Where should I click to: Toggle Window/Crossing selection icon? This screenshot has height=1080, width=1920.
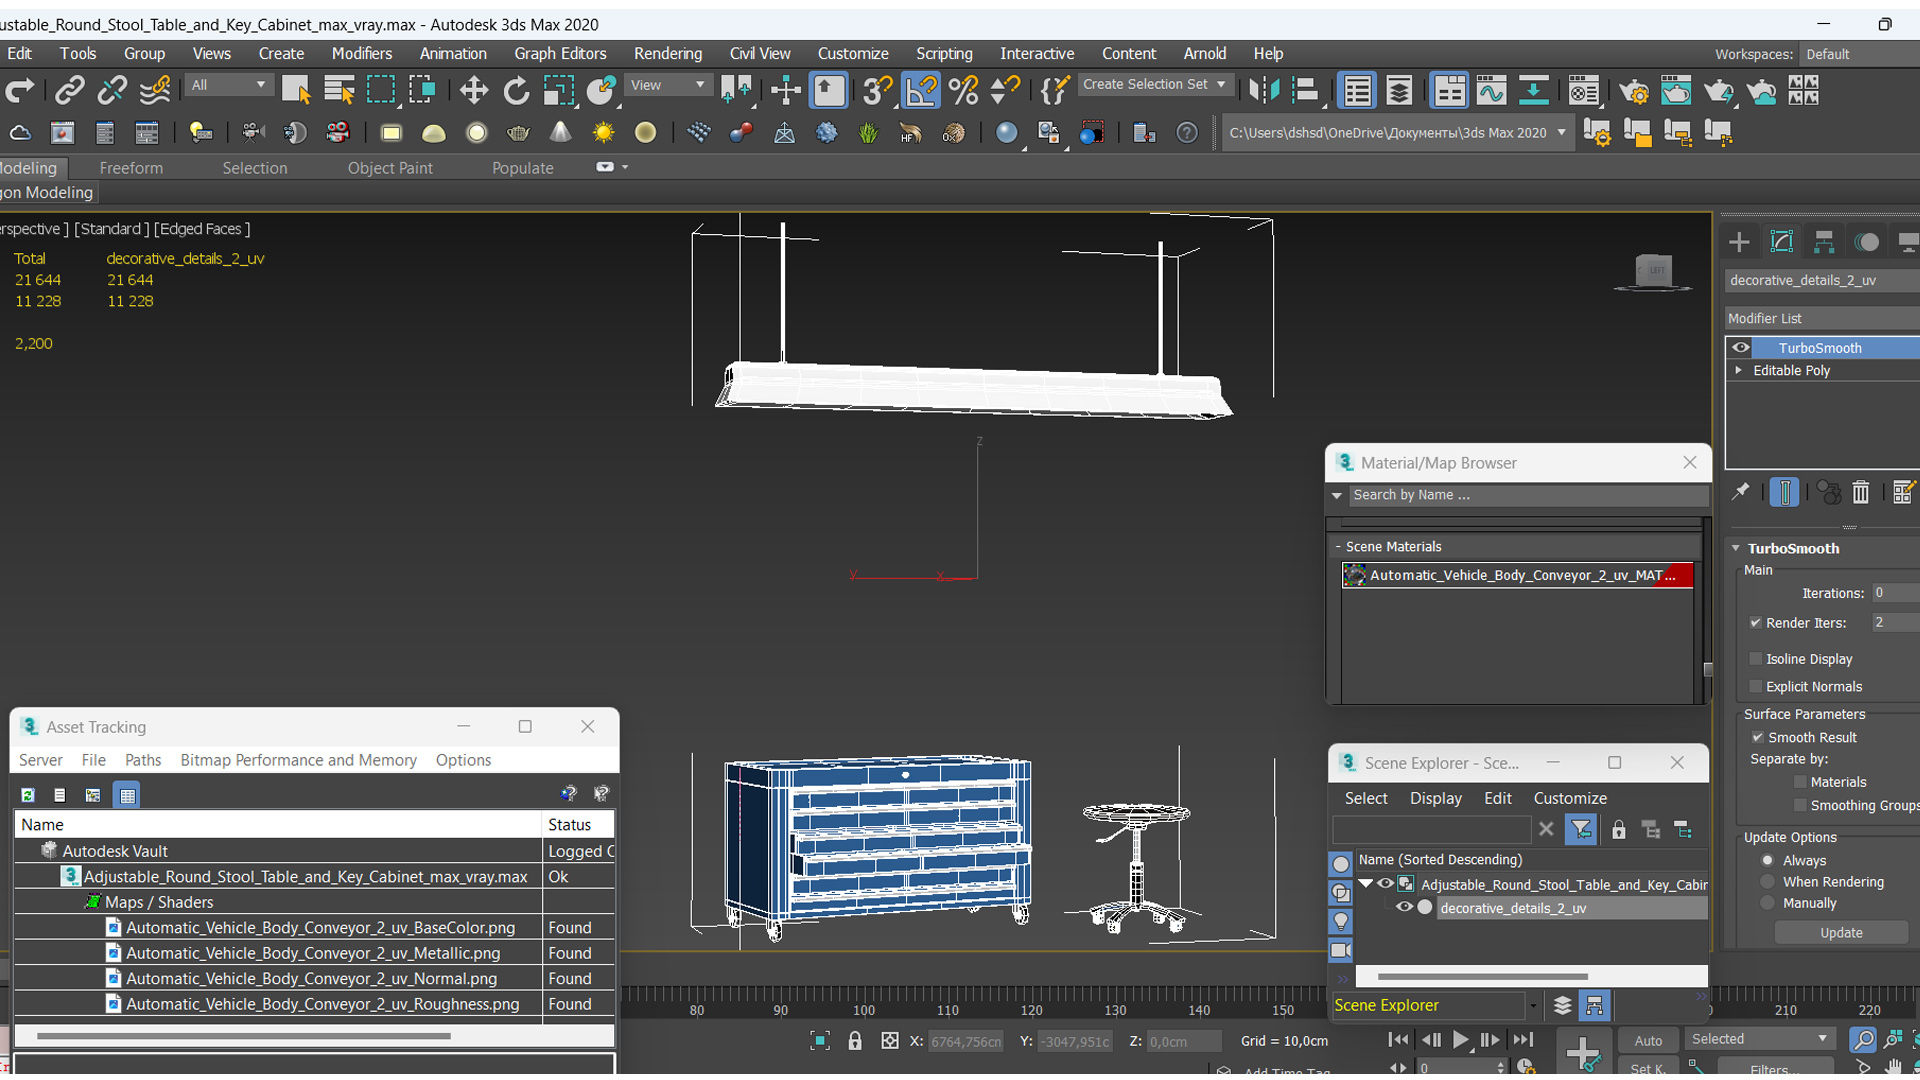pos(422,91)
